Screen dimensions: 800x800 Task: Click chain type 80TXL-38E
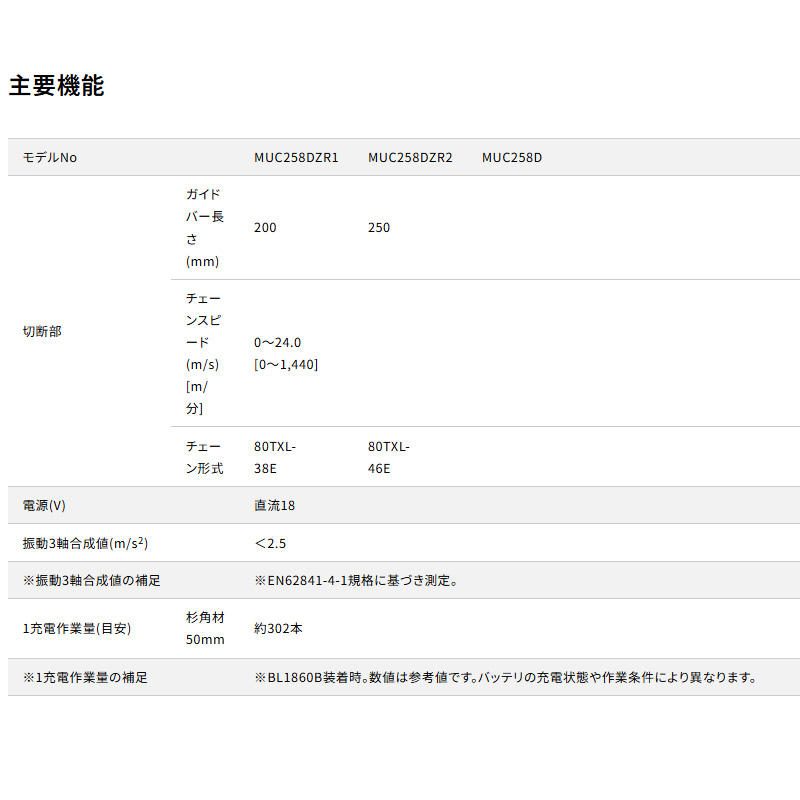tap(275, 457)
